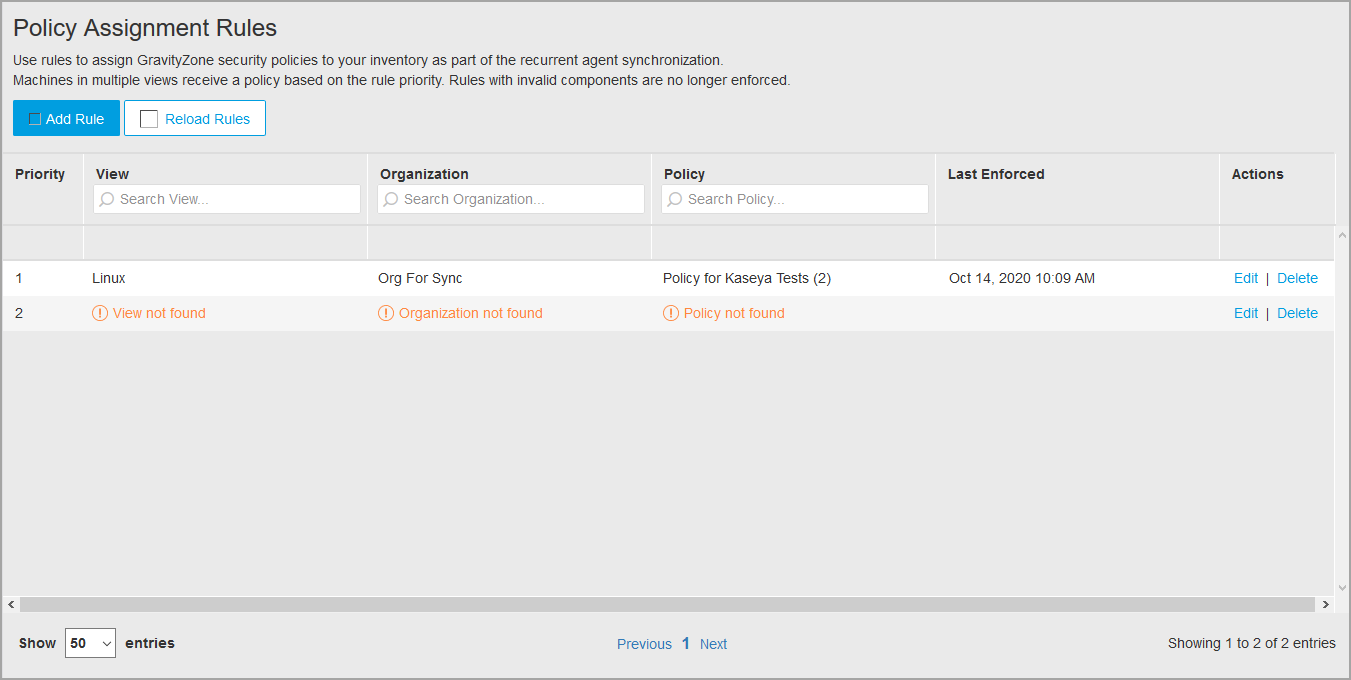Viewport: 1351px width, 680px height.
Task: Click the Add Rule button
Action: 66,118
